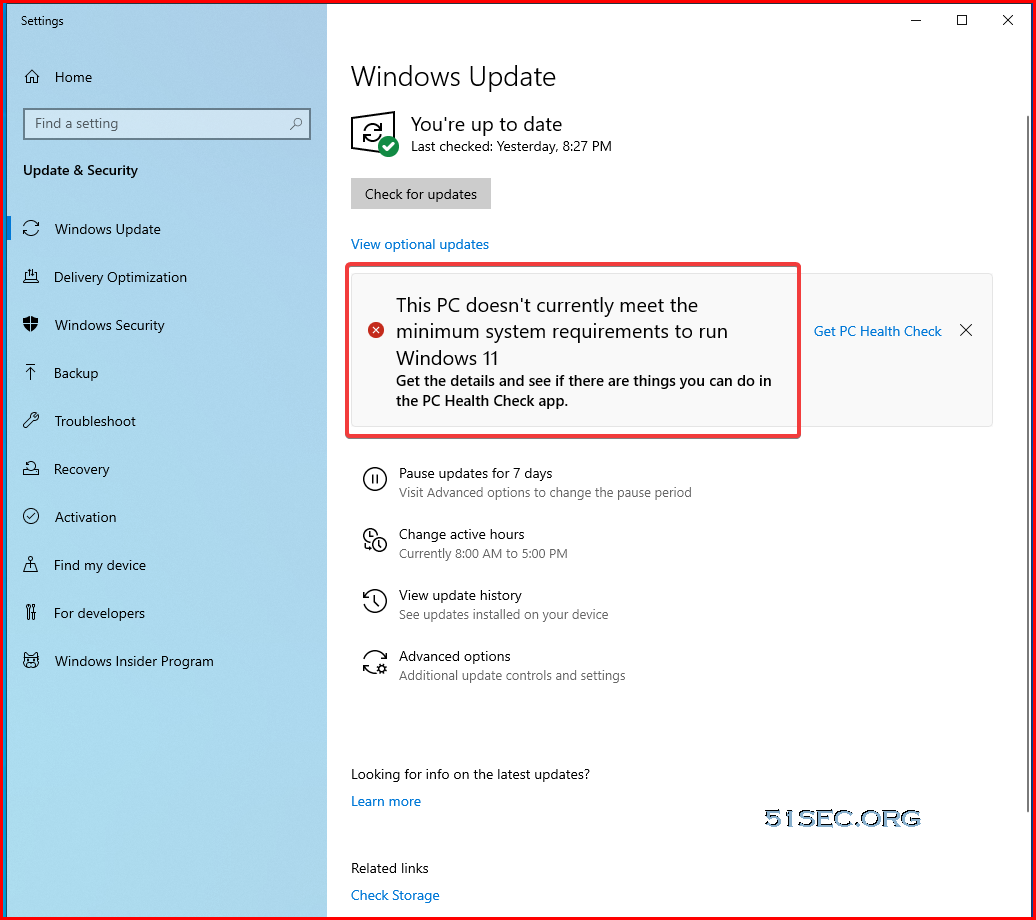Click Check for updates button
Image resolution: width=1036 pixels, height=920 pixels.
click(x=421, y=194)
